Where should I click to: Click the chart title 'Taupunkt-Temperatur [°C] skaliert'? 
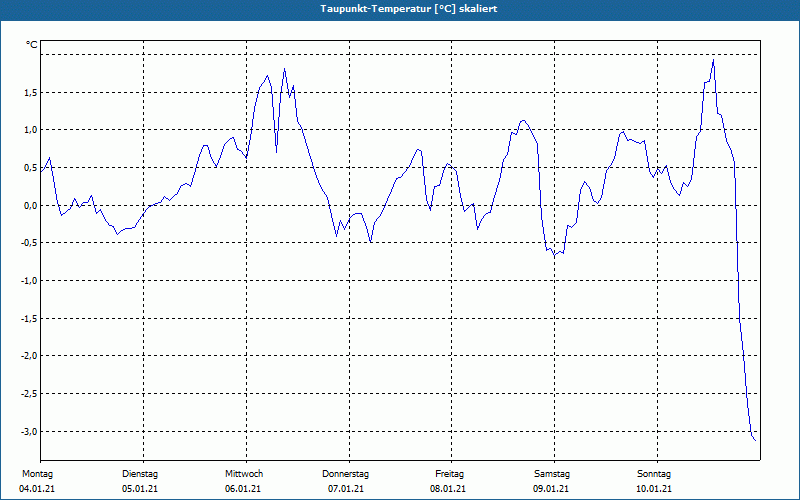409,9
